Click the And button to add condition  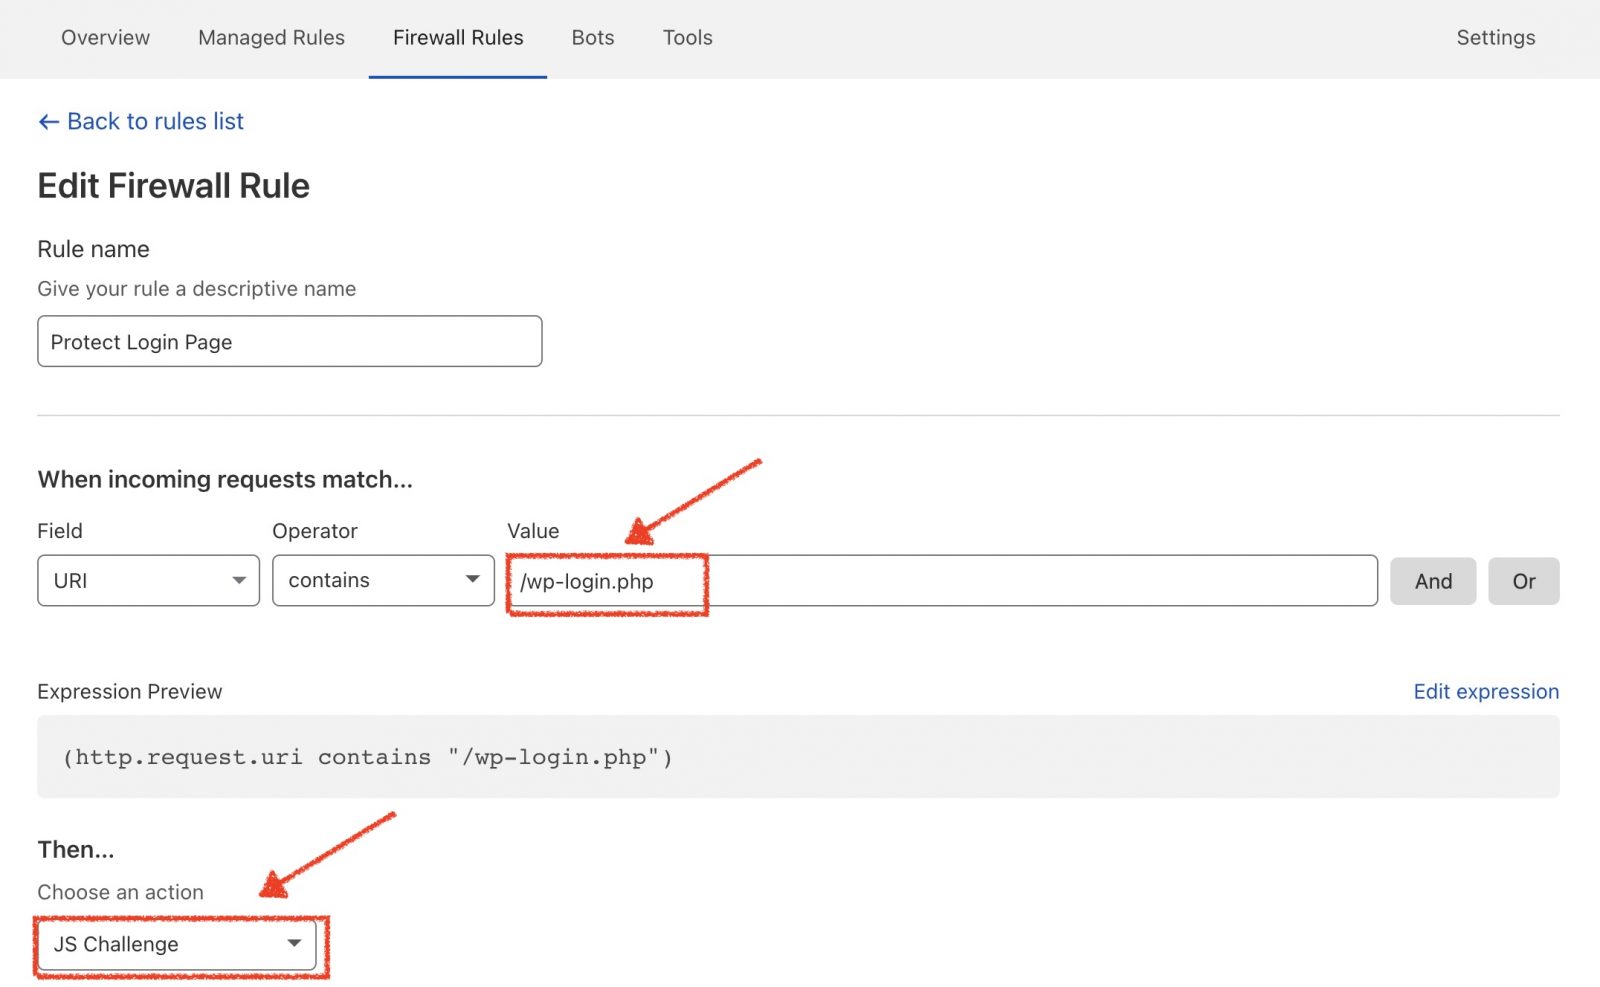click(1433, 580)
